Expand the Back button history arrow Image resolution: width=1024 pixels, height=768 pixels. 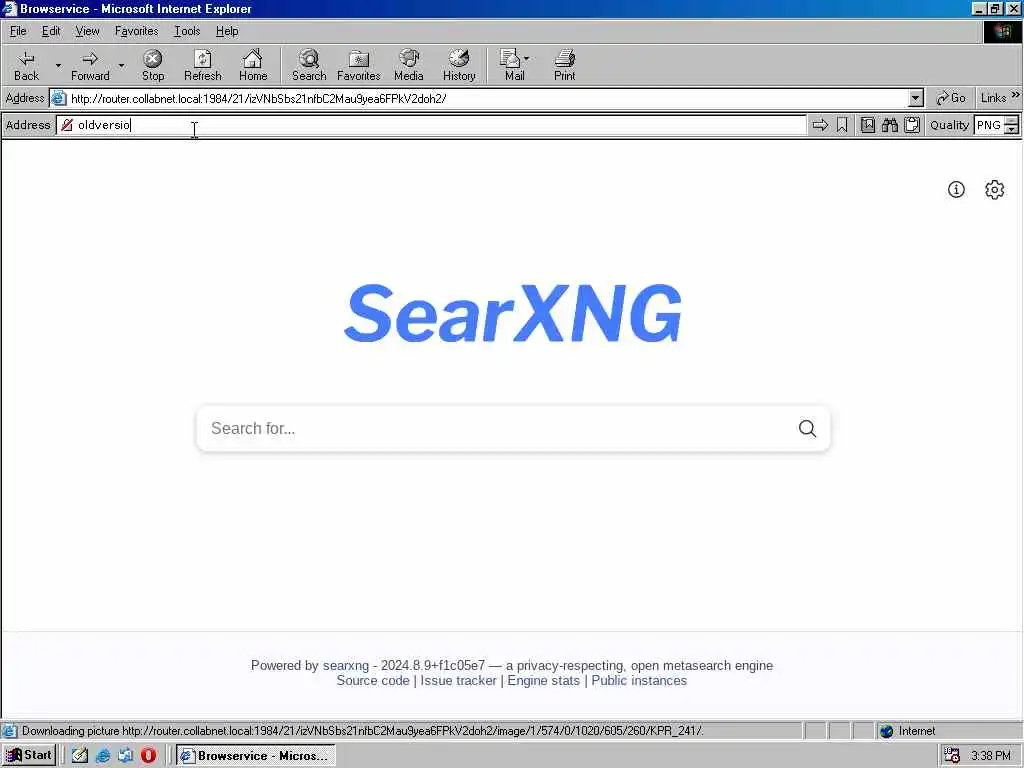click(58, 65)
